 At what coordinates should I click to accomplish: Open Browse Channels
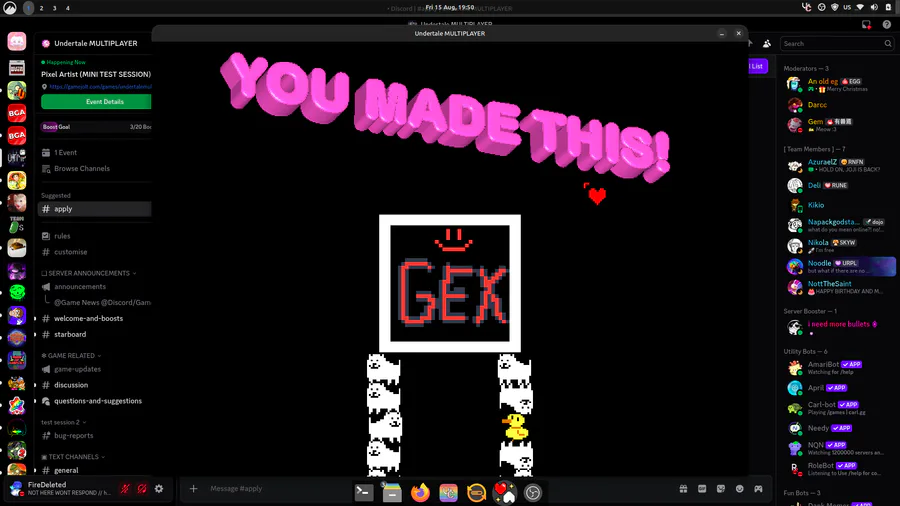pos(82,169)
